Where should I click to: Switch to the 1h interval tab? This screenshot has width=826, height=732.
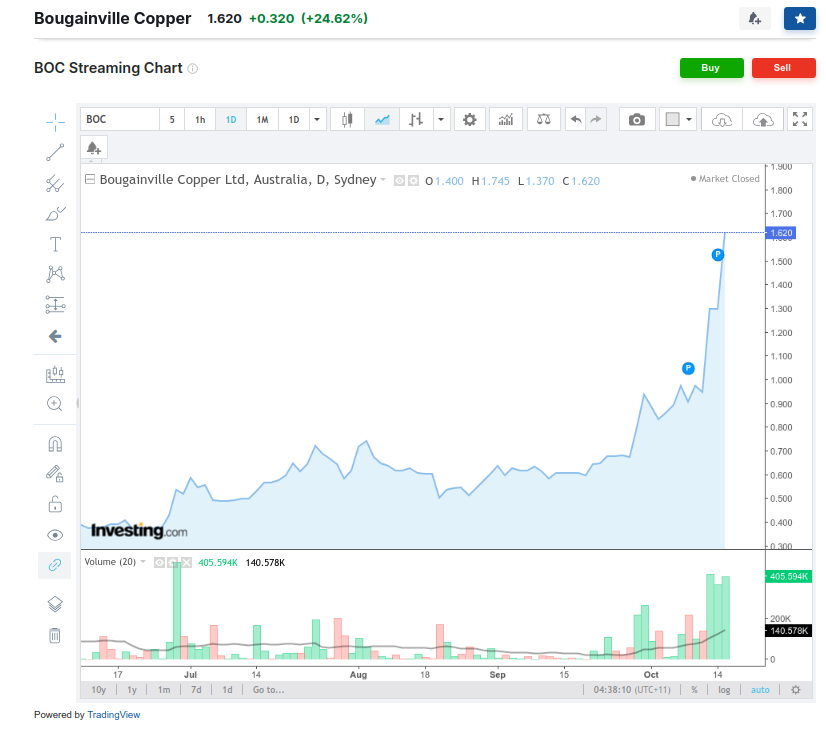pos(200,120)
